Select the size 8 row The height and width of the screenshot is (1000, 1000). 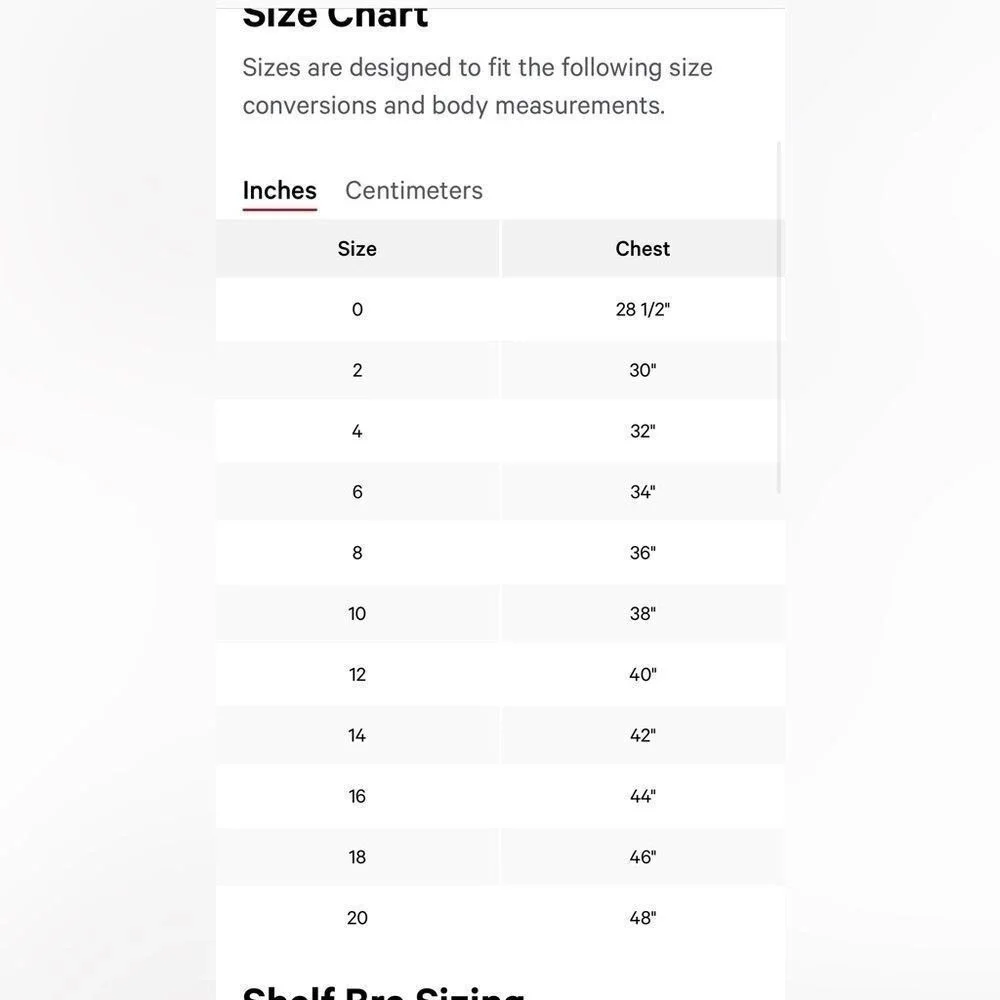(501, 552)
